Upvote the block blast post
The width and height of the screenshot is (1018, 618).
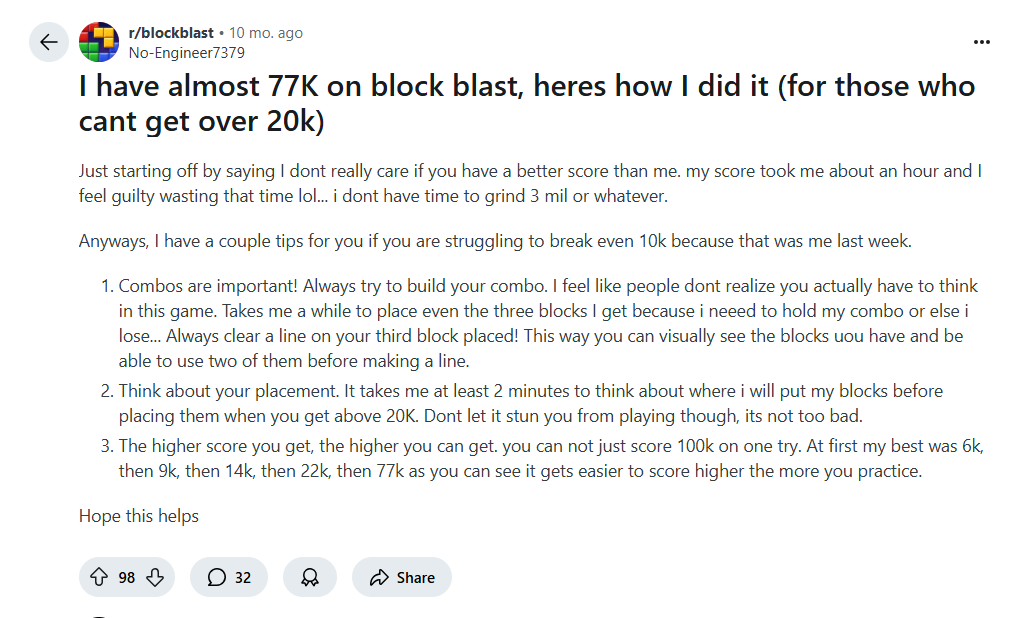coord(99,577)
